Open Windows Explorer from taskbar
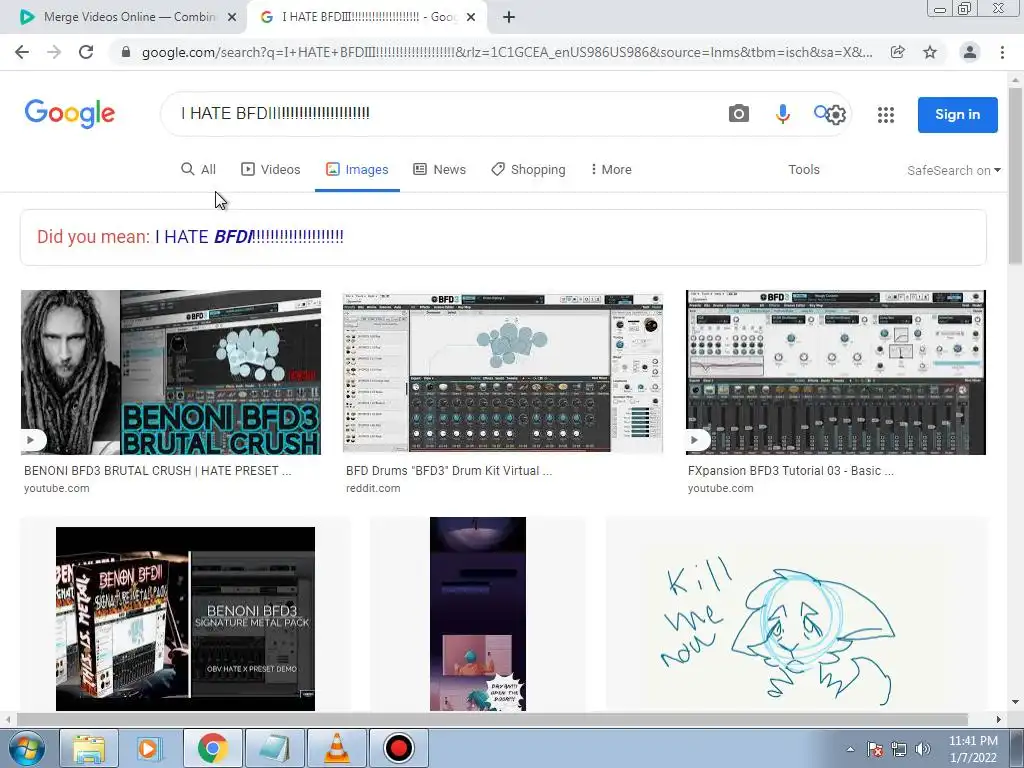The image size is (1024, 768). [x=89, y=748]
